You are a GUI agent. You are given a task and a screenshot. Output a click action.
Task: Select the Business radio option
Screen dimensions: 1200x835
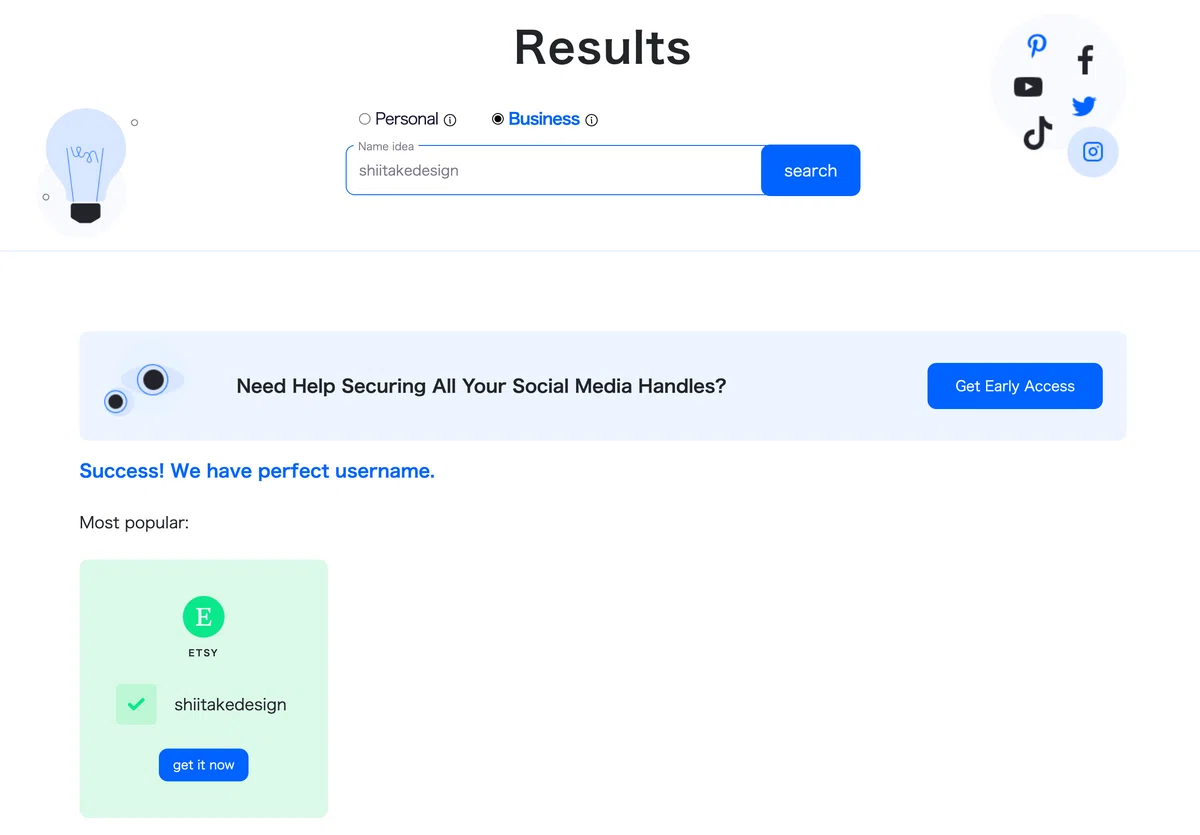[498, 119]
